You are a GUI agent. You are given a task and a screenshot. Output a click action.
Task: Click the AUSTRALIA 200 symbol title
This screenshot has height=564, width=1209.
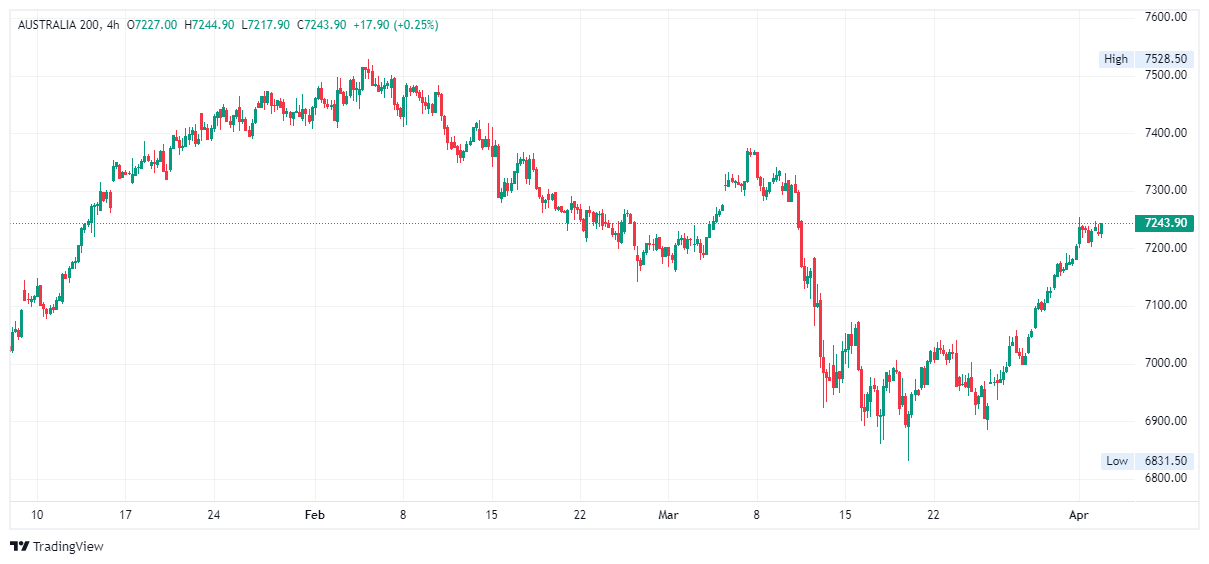(59, 24)
